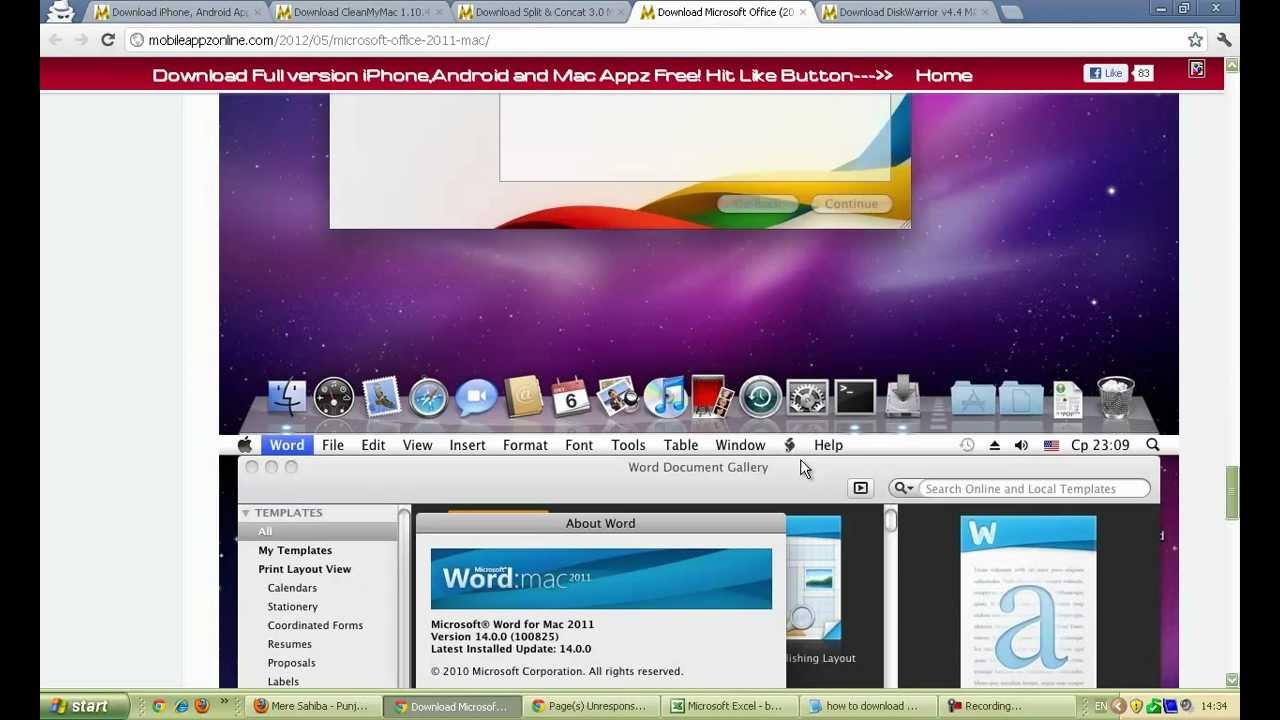
Task: Click the volume speaker icon in menu bar
Action: pos(1021,445)
